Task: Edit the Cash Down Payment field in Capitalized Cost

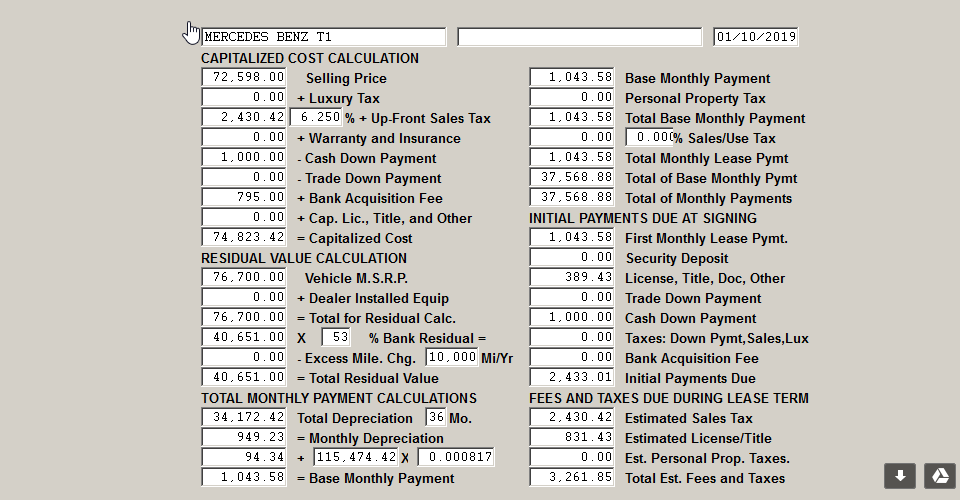Action: click(244, 157)
